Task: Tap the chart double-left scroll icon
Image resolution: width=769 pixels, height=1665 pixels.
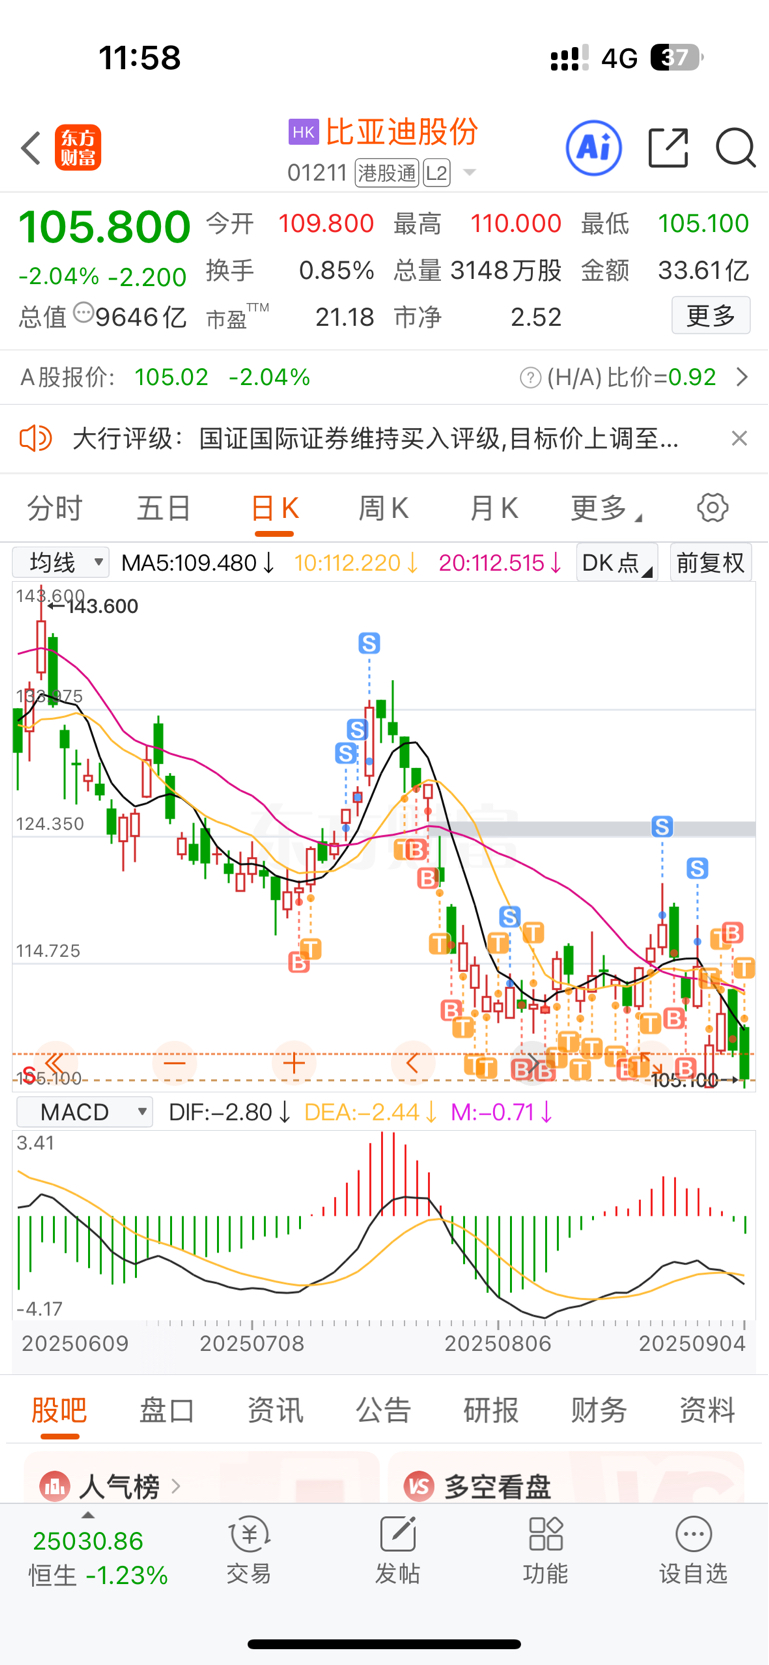Action: [x=55, y=1062]
